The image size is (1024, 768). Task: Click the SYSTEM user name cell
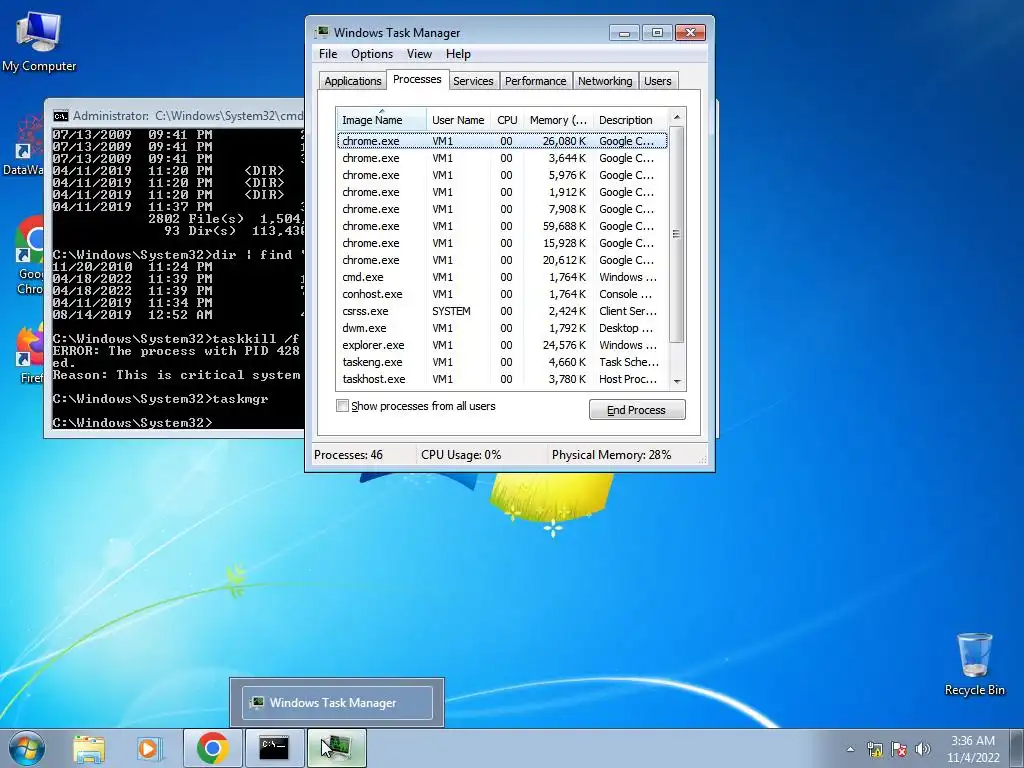(x=451, y=311)
